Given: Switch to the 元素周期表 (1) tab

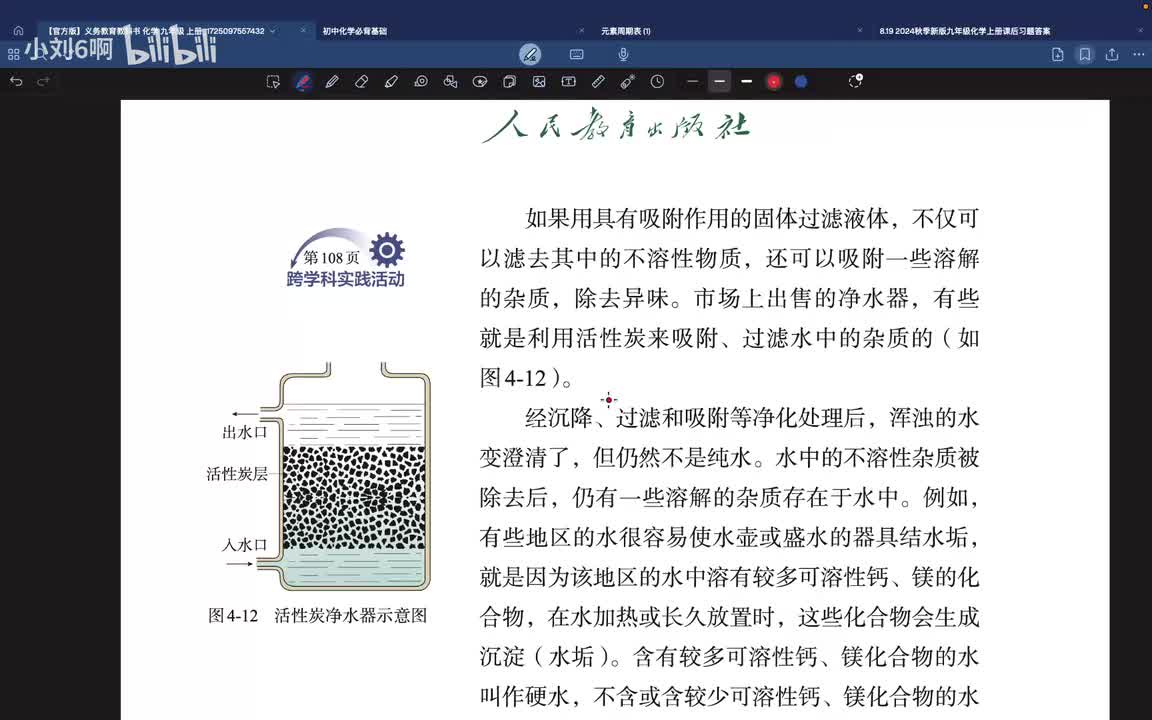Looking at the screenshot, I should [626, 31].
